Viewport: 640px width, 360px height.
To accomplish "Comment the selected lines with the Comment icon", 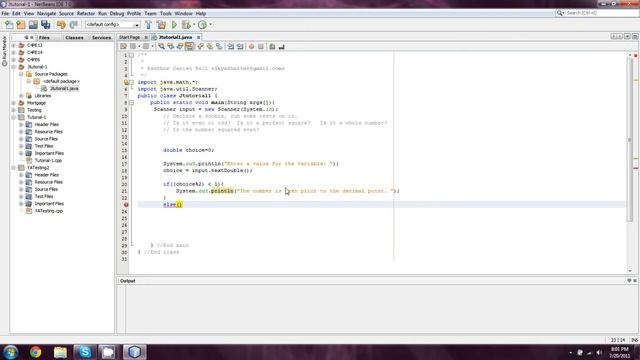I will coord(272,47).
